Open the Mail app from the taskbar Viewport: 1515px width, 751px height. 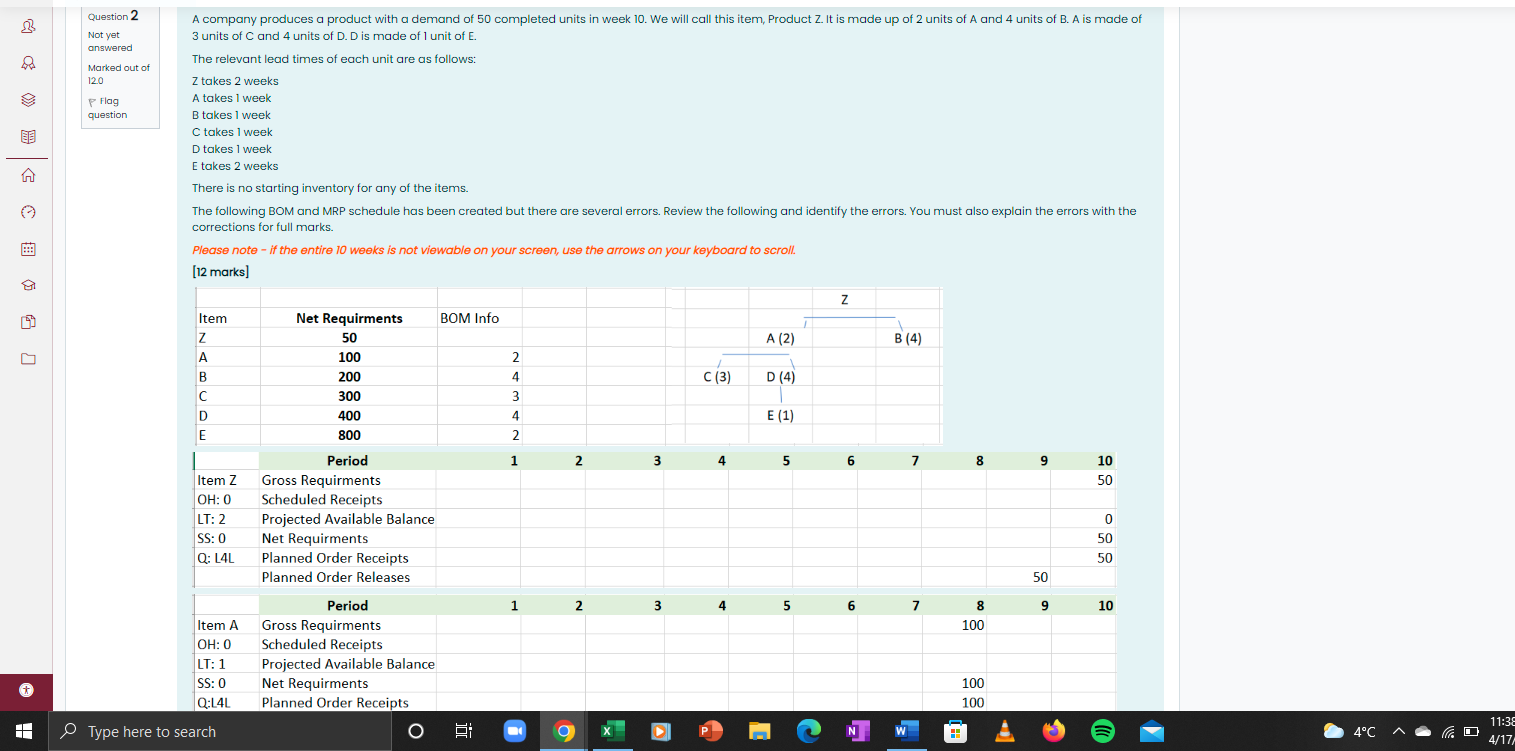1151,732
